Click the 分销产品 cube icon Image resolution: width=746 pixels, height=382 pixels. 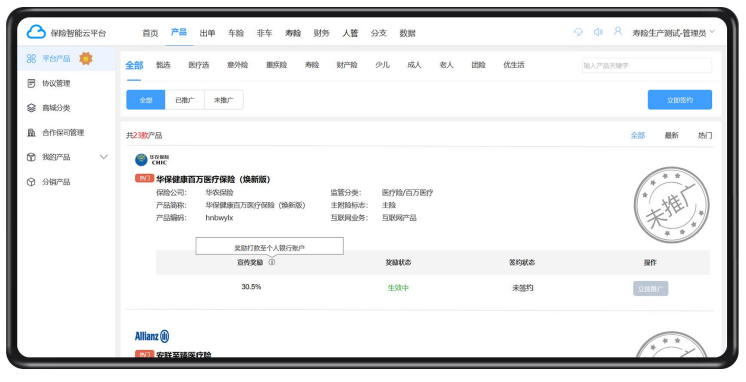click(x=31, y=182)
